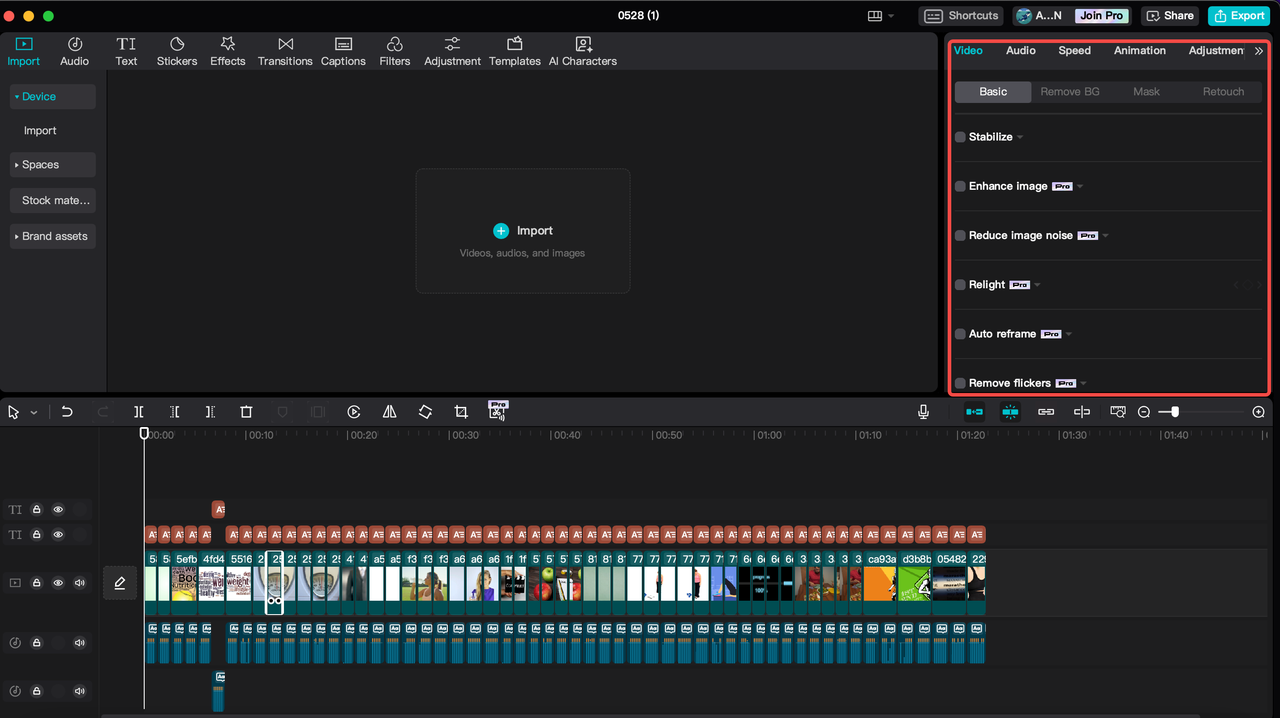Click the timeline zoom in icon
Screen dimensions: 1280x718
[1258, 412]
